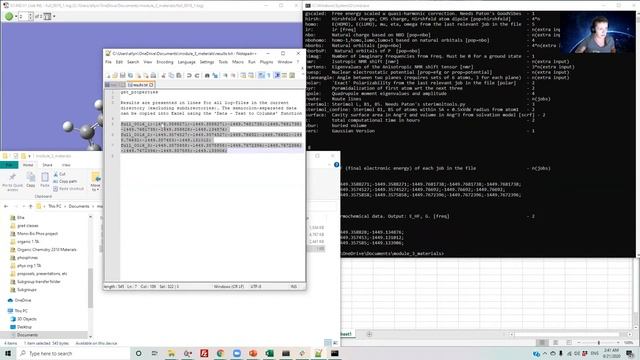
Task: Toggle the indent guide icon in Notepad++ toolbar
Action: pyautogui.click(x=277, y=76)
